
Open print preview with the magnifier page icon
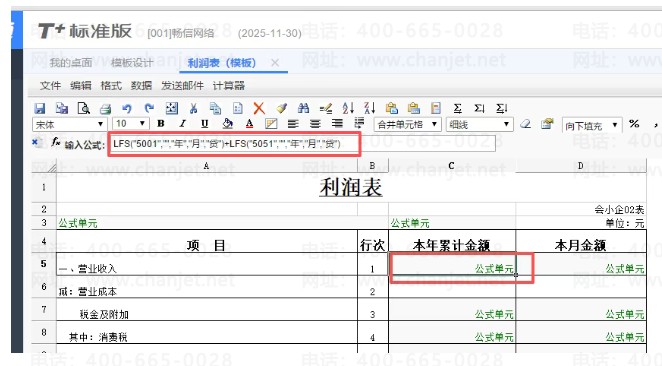[x=84, y=109]
